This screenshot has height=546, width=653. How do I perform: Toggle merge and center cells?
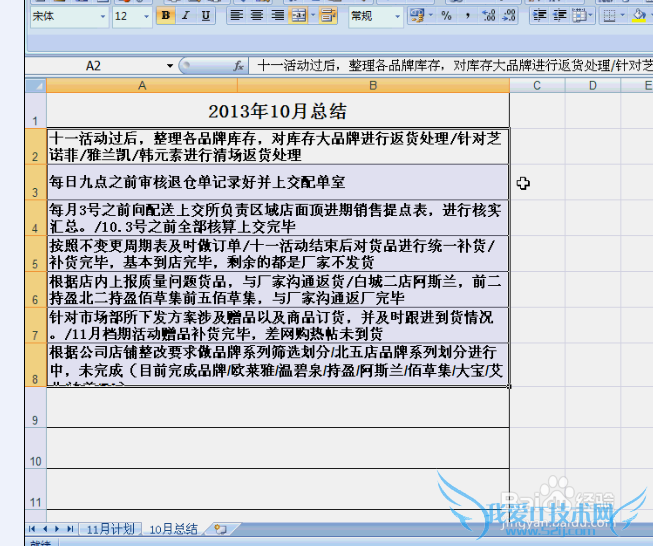coord(298,16)
